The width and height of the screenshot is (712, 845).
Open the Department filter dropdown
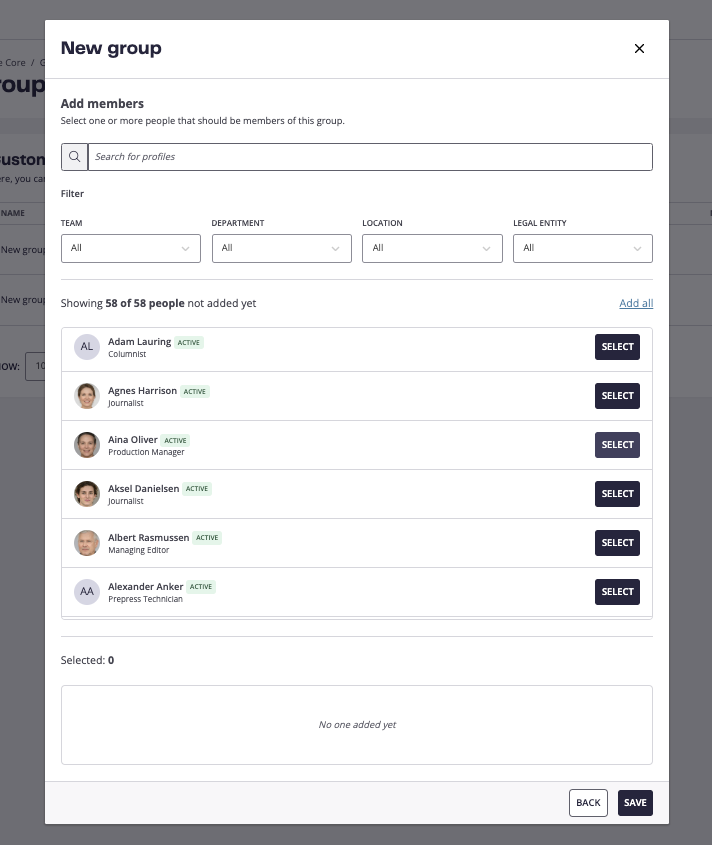[281, 248]
